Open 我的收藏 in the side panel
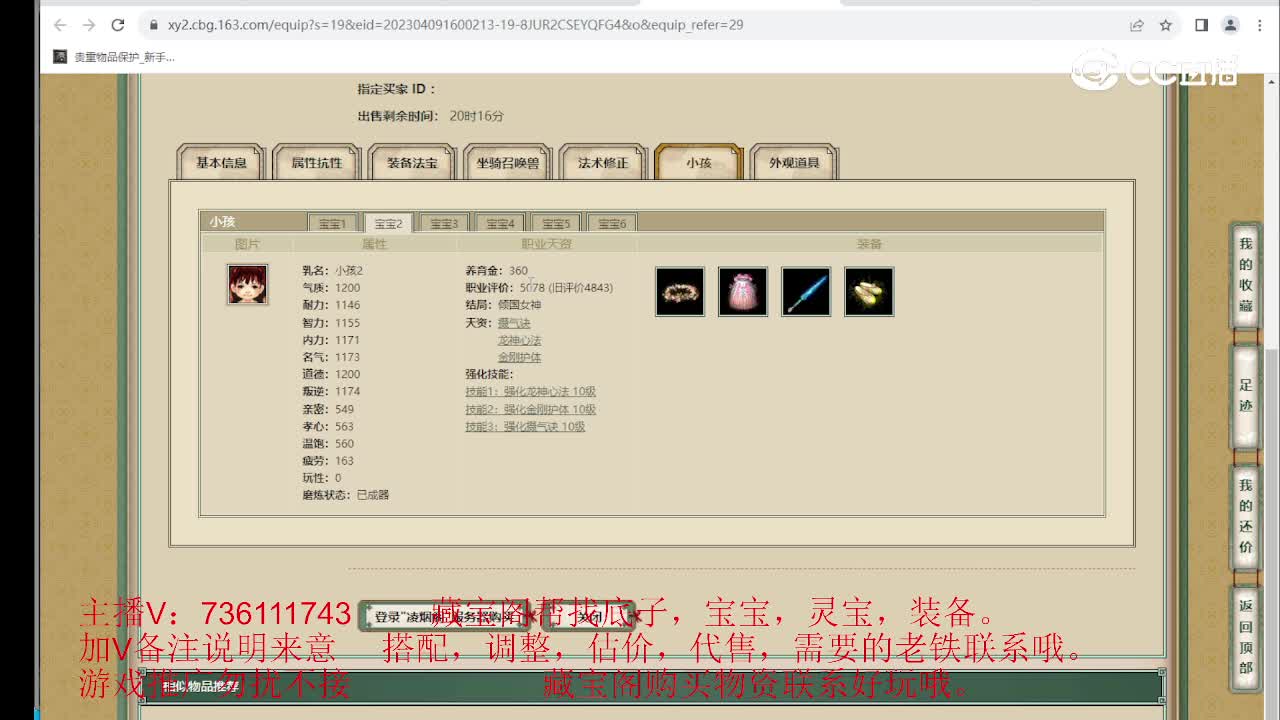Viewport: 1280px width, 720px height. [x=1245, y=275]
